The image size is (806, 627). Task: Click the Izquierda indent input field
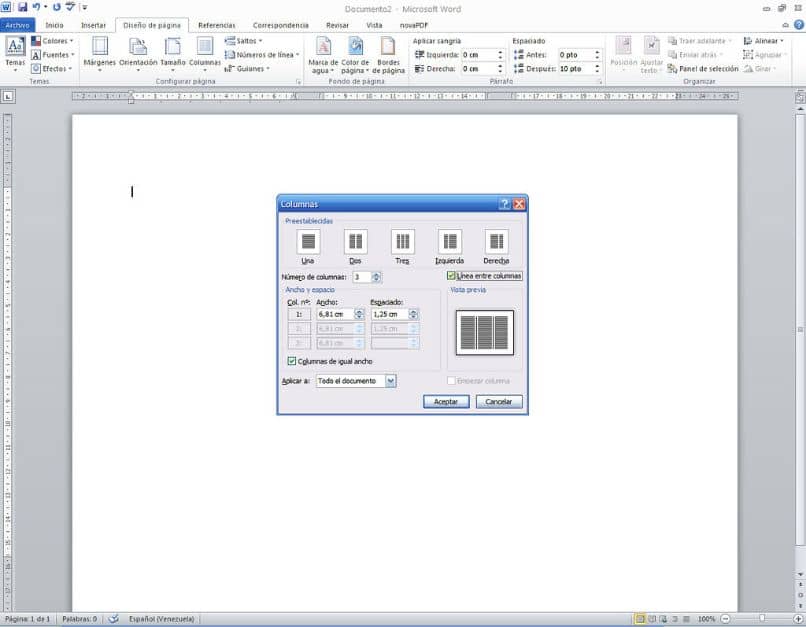coord(479,54)
